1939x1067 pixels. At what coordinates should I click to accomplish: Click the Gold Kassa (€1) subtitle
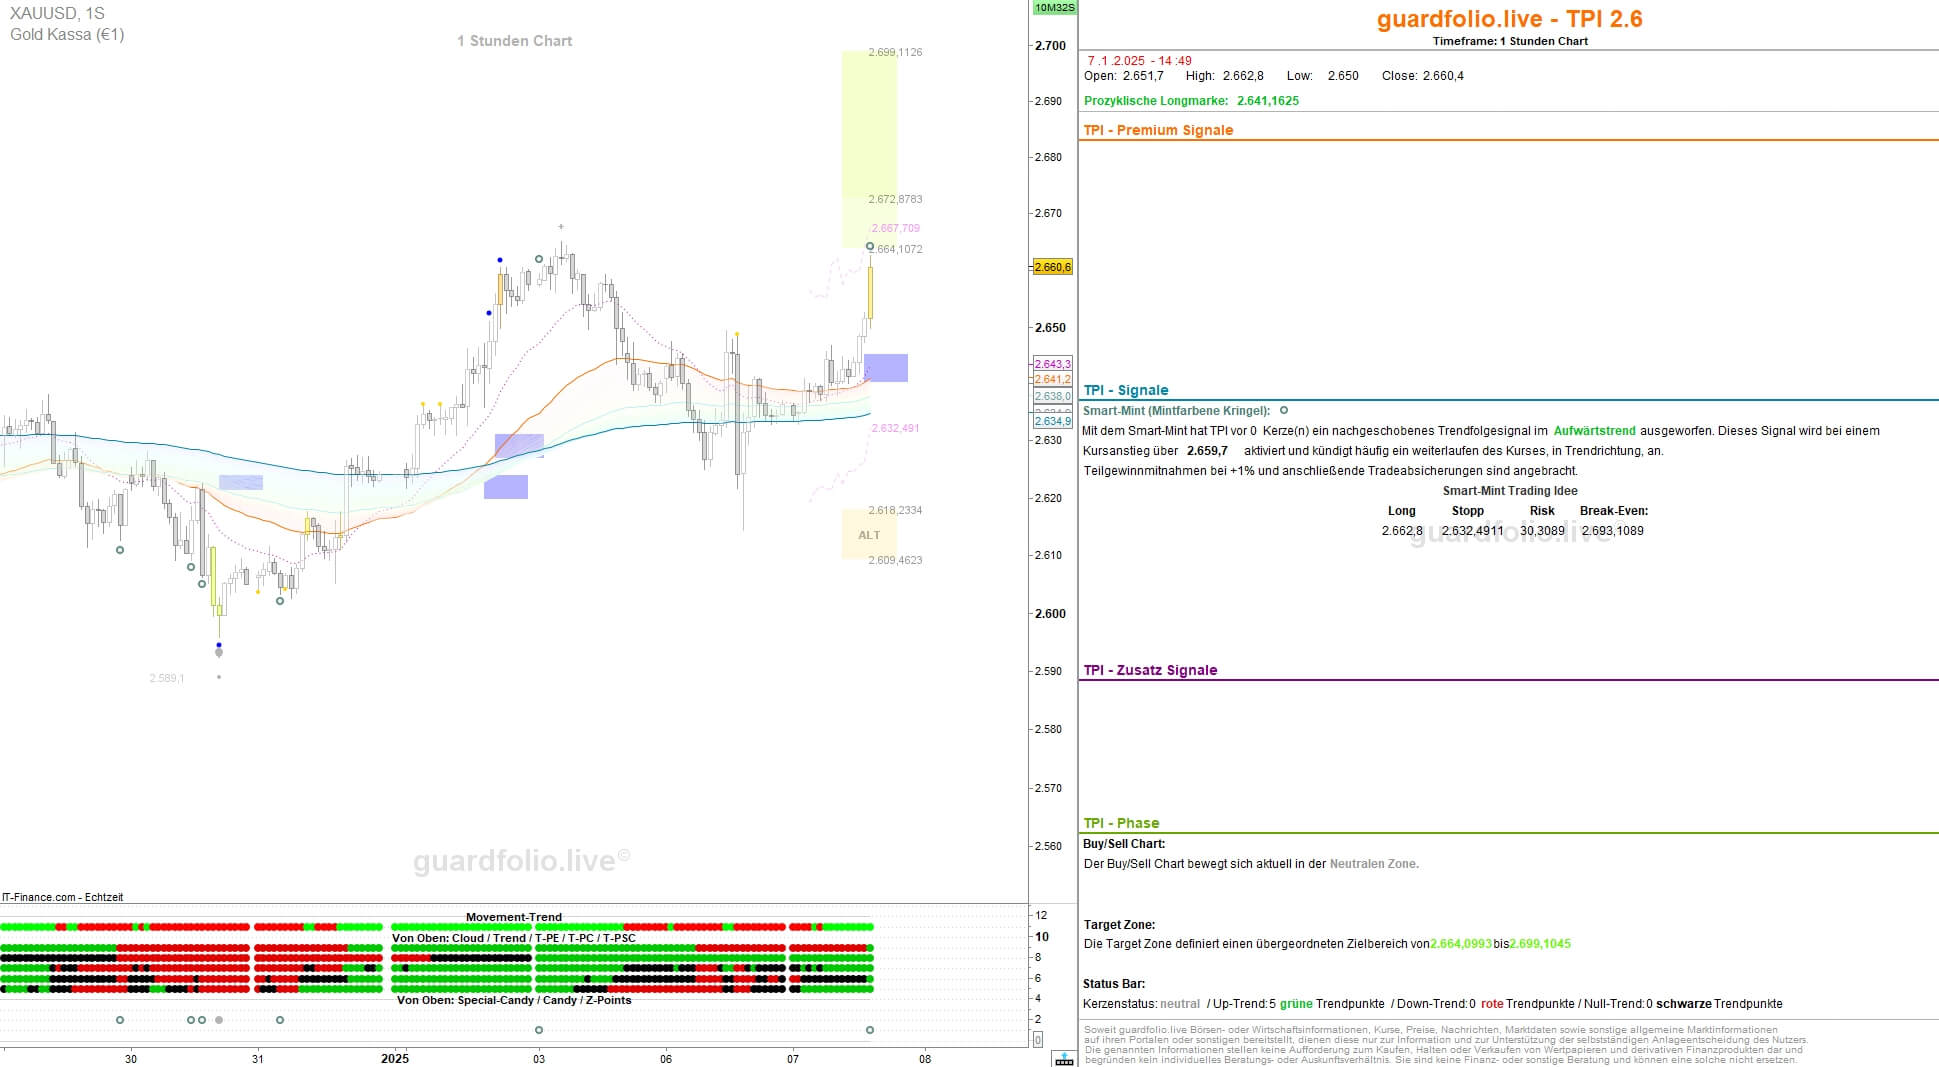pos(67,34)
